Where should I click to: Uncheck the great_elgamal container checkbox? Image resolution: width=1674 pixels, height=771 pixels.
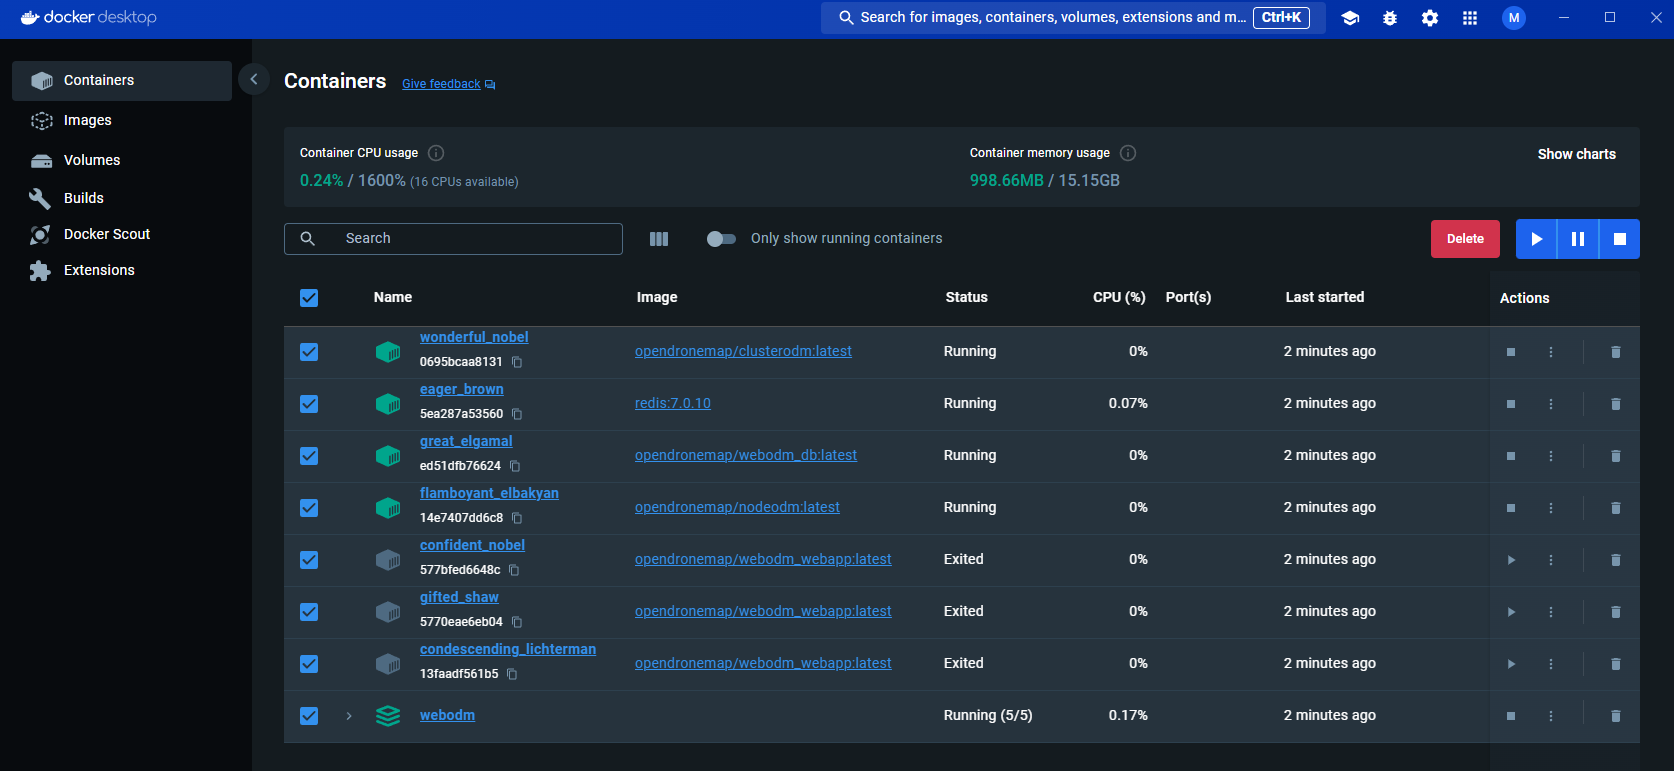[x=309, y=456]
